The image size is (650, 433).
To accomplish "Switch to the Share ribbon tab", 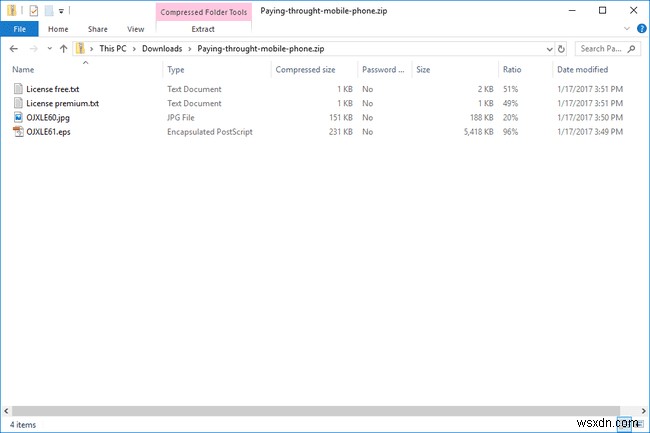I will [x=97, y=29].
